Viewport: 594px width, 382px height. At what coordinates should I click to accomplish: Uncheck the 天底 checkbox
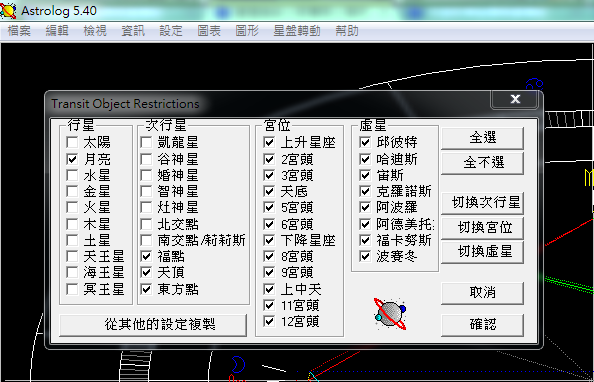coord(269,191)
